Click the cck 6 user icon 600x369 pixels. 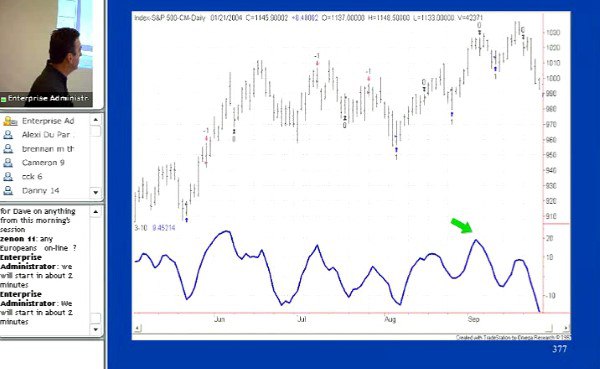8,176
